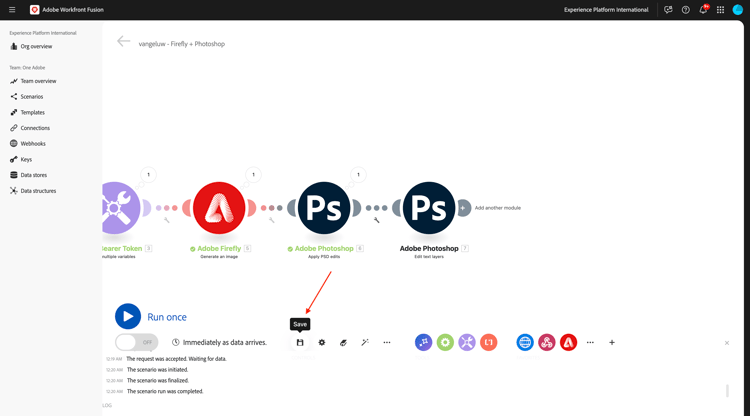
Task: Open the hamburger menu in top bar
Action: point(12,10)
